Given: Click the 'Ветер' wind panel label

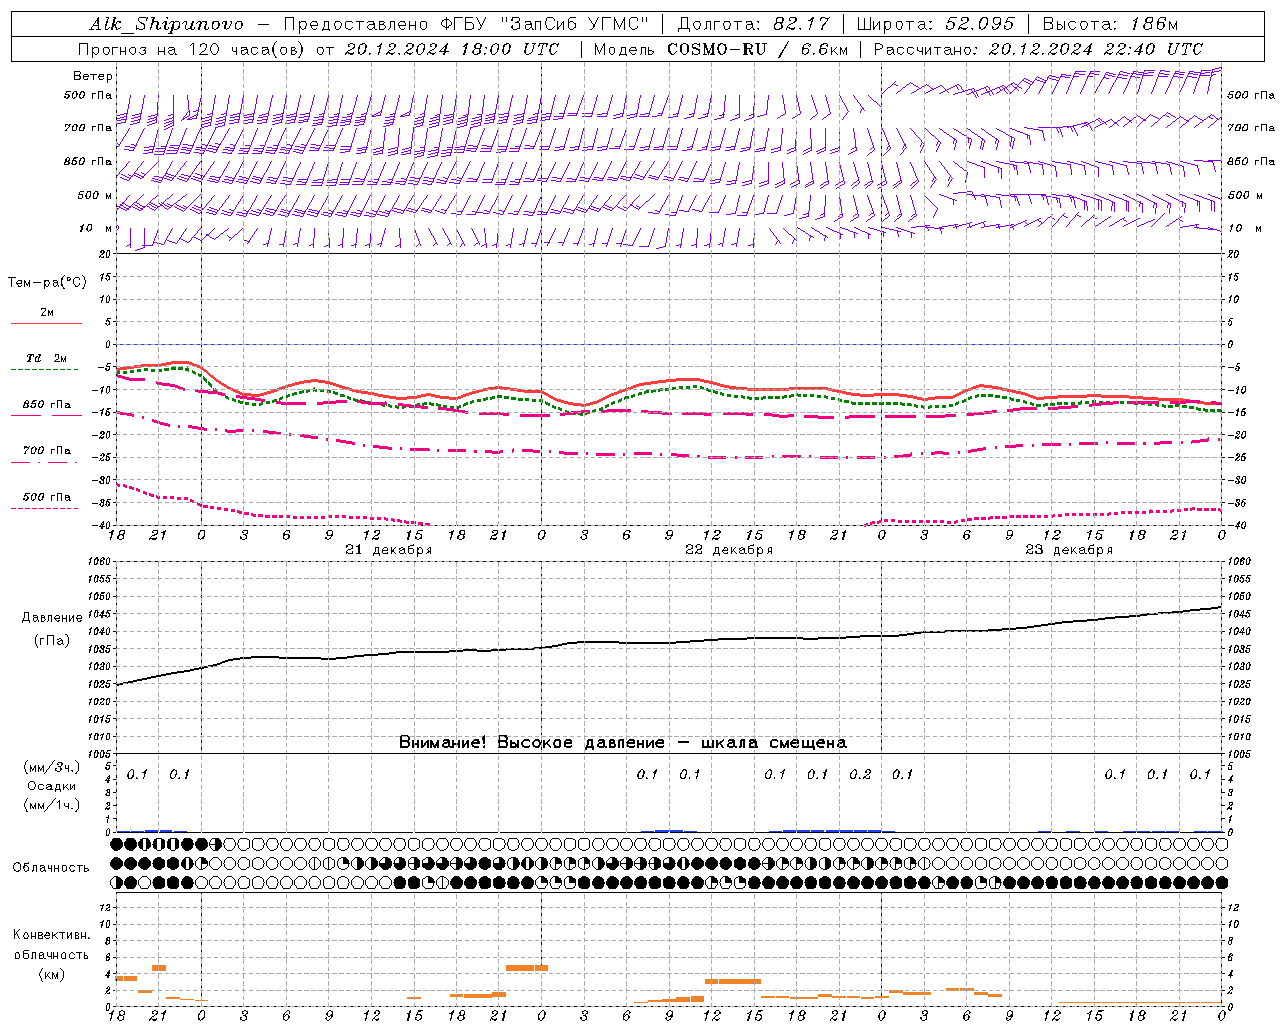Looking at the screenshot, I should [93, 76].
